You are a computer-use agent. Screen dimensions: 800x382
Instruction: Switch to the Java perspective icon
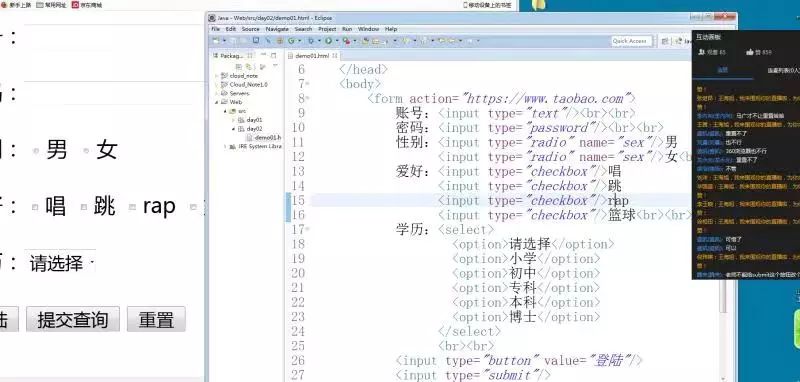pyautogui.click(x=679, y=41)
